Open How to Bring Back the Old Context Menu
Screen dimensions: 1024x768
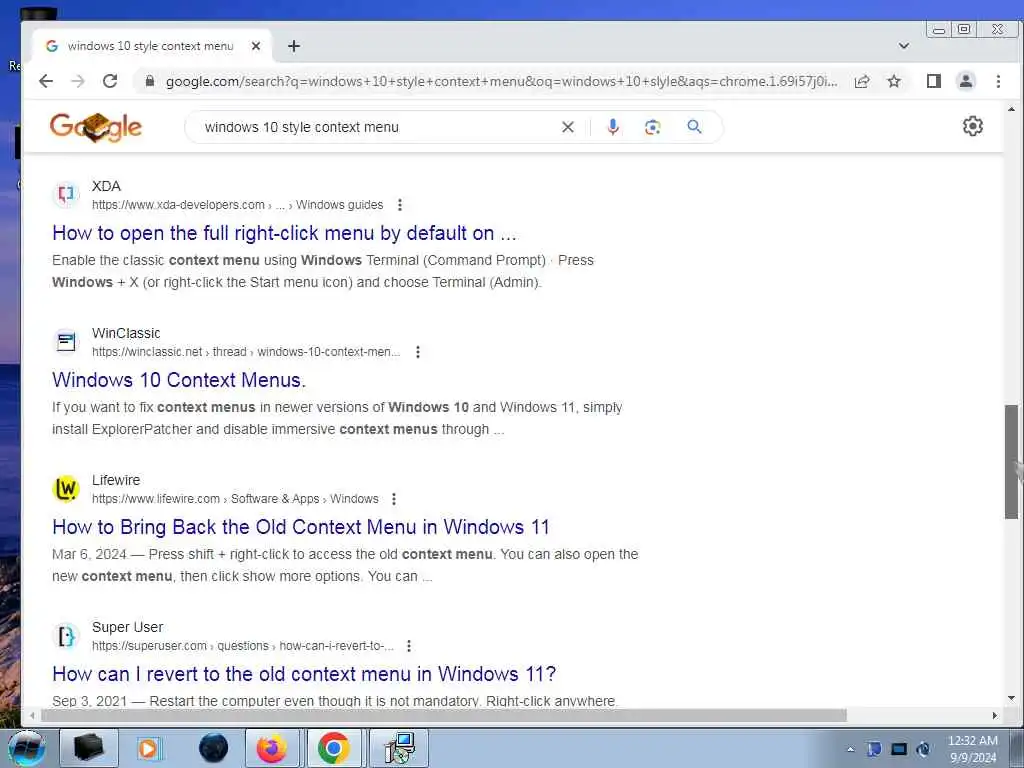pos(301,527)
